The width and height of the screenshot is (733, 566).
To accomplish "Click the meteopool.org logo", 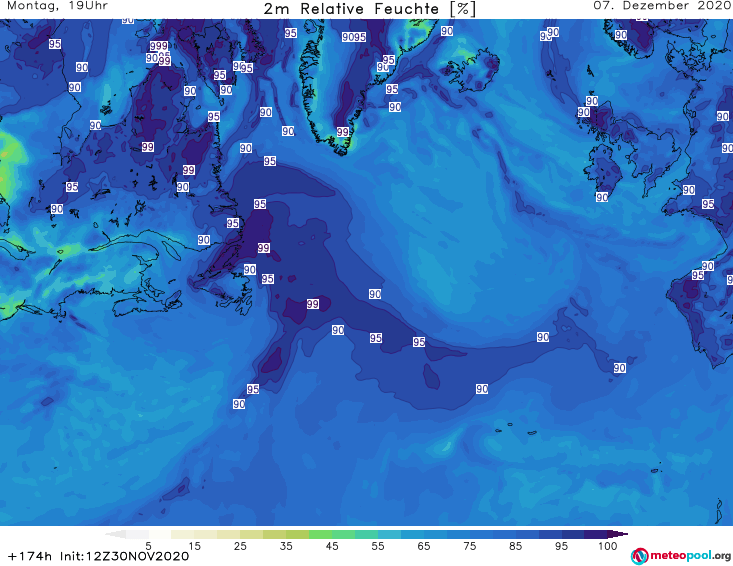I will tap(681, 556).
